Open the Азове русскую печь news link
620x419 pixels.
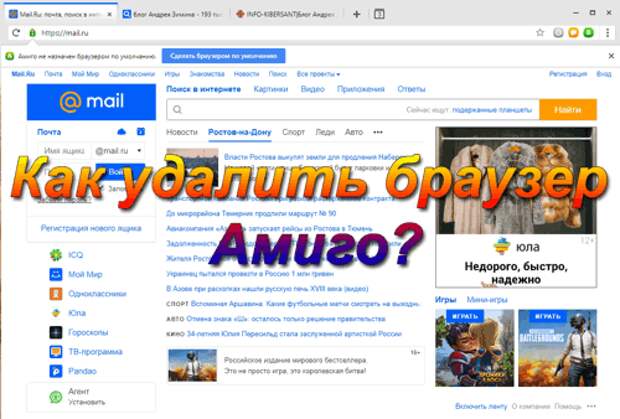pyautogui.click(x=267, y=289)
